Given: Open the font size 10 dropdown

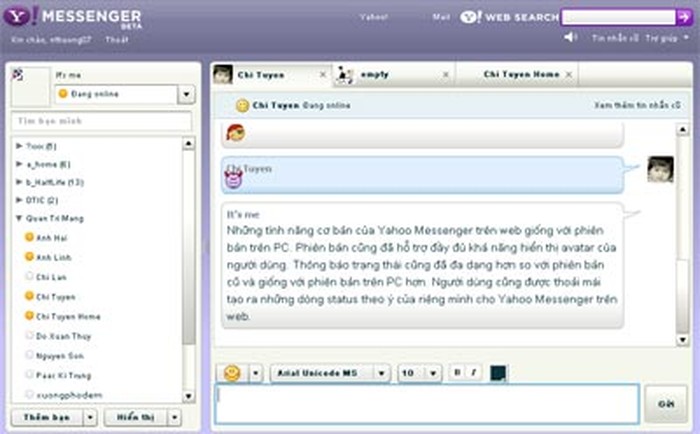Looking at the screenshot, I should (x=419, y=373).
